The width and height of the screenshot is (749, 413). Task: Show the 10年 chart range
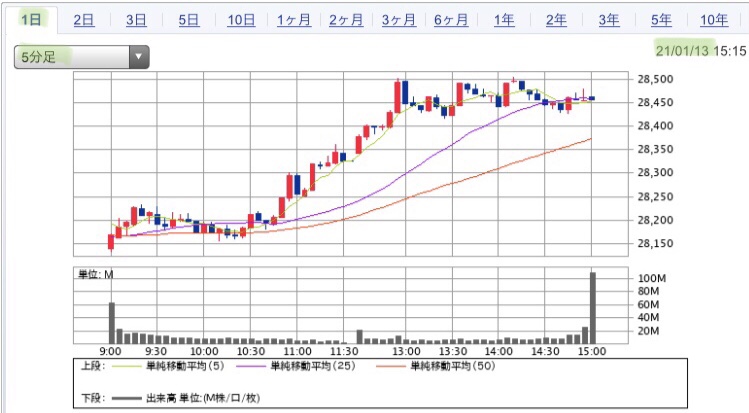714,20
